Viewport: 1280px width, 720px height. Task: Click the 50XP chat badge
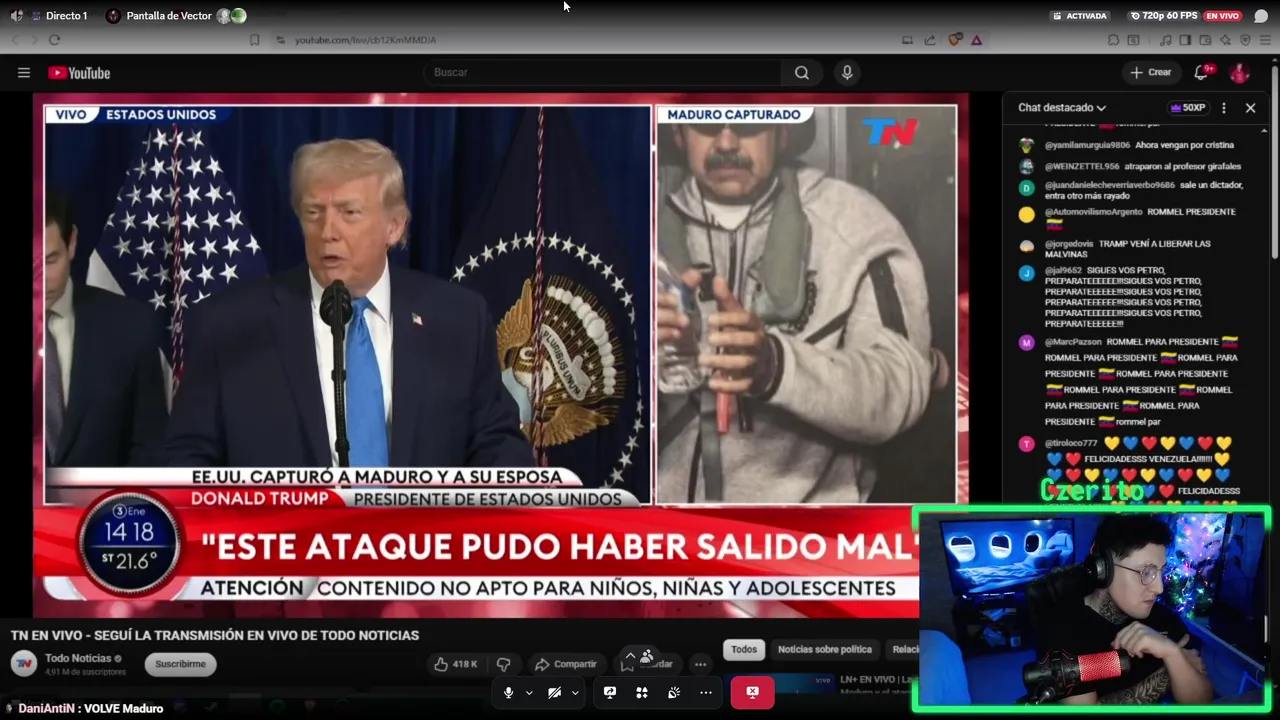click(x=1188, y=108)
